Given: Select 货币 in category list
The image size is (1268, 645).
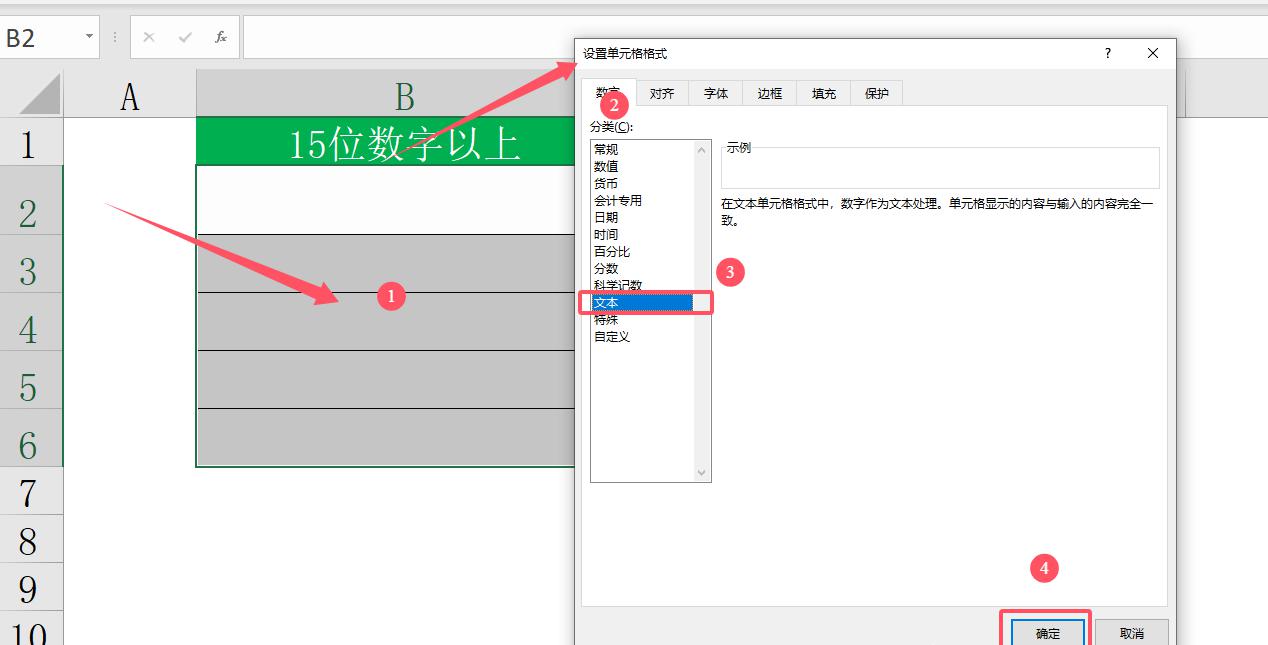Looking at the screenshot, I should pyautogui.click(x=642, y=183).
